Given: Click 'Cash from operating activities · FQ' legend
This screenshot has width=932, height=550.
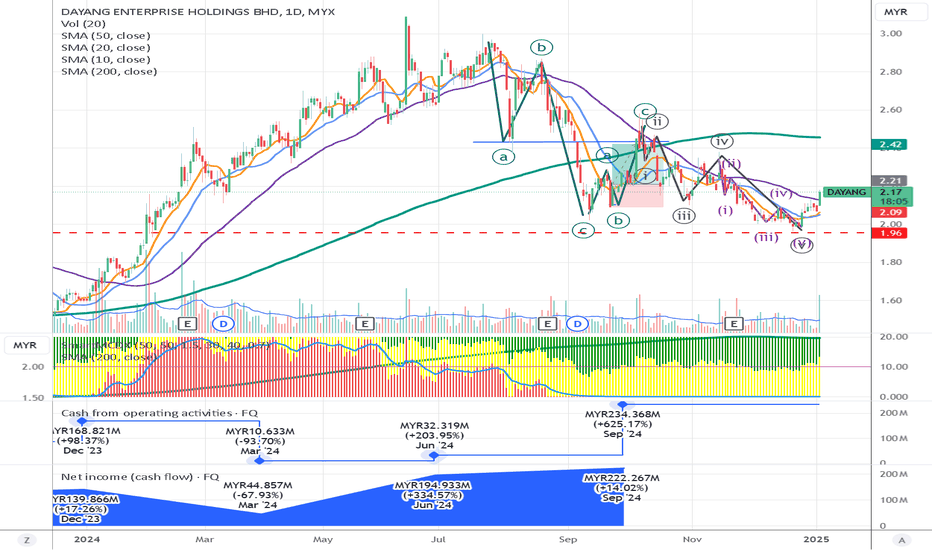Looking at the screenshot, I should pos(159,413).
